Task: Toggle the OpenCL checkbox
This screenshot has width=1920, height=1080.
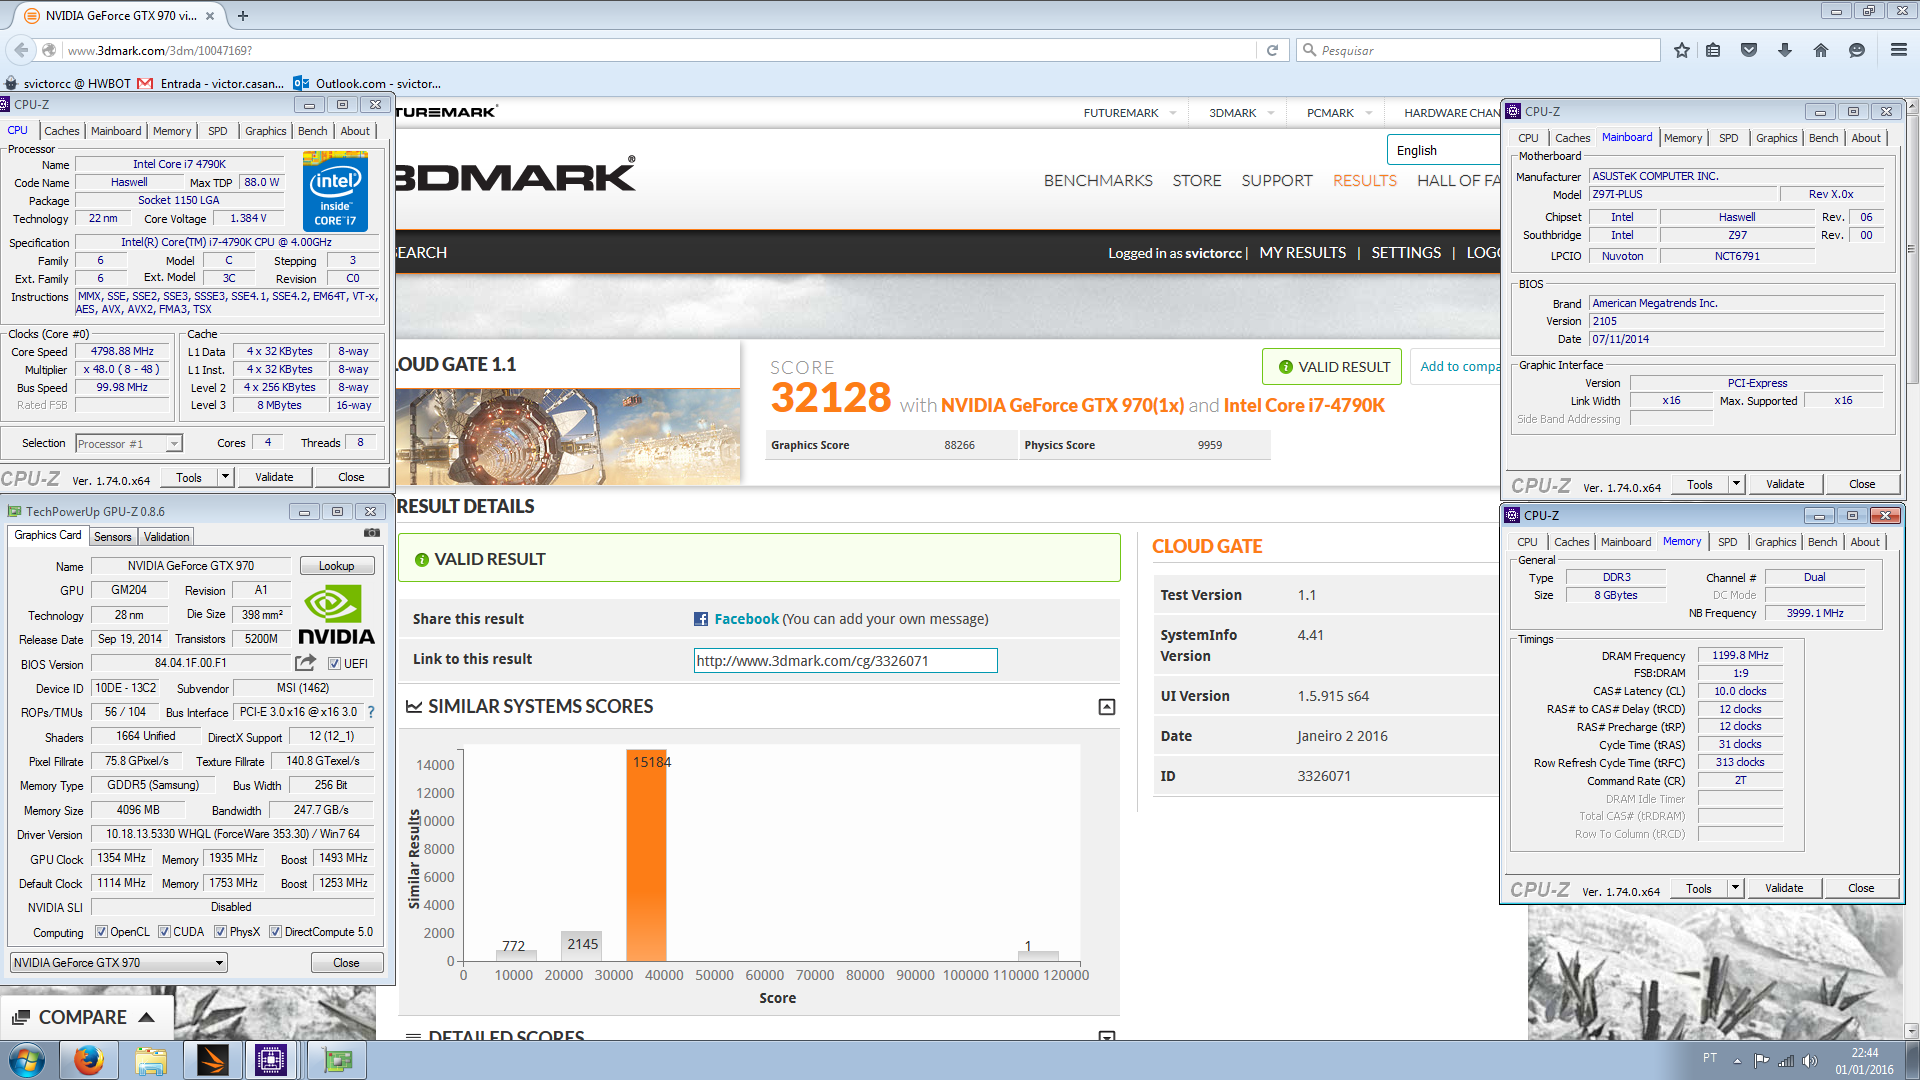Action: tap(101, 932)
